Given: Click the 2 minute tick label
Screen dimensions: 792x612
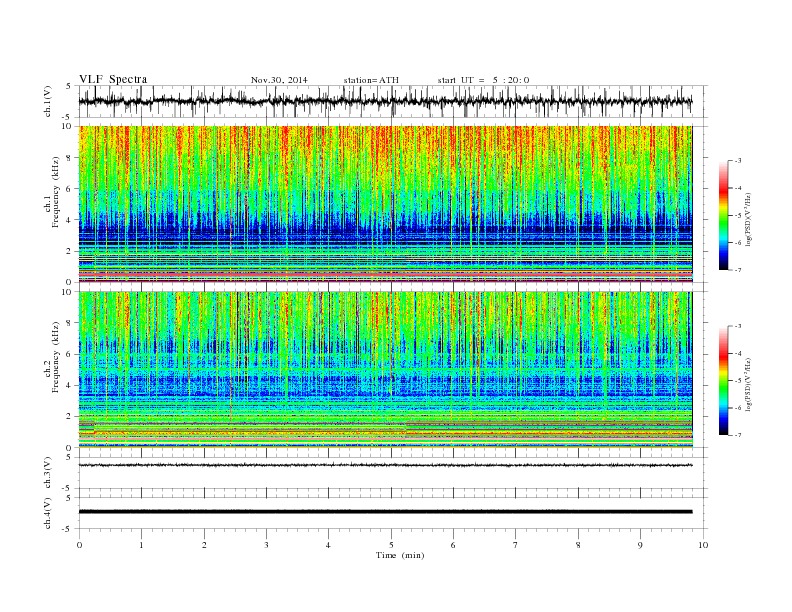Looking at the screenshot, I should [x=204, y=545].
